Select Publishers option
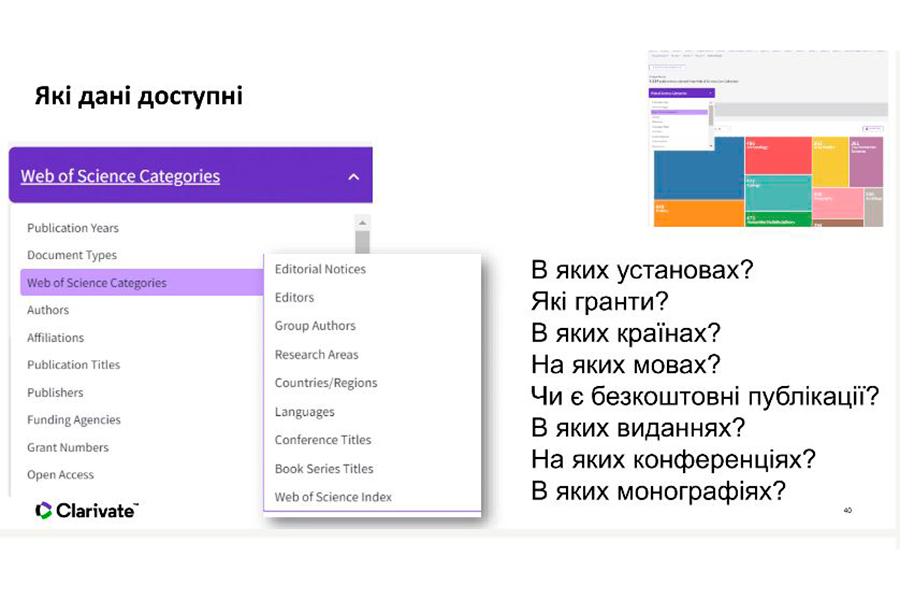The width and height of the screenshot is (900, 600). point(55,393)
